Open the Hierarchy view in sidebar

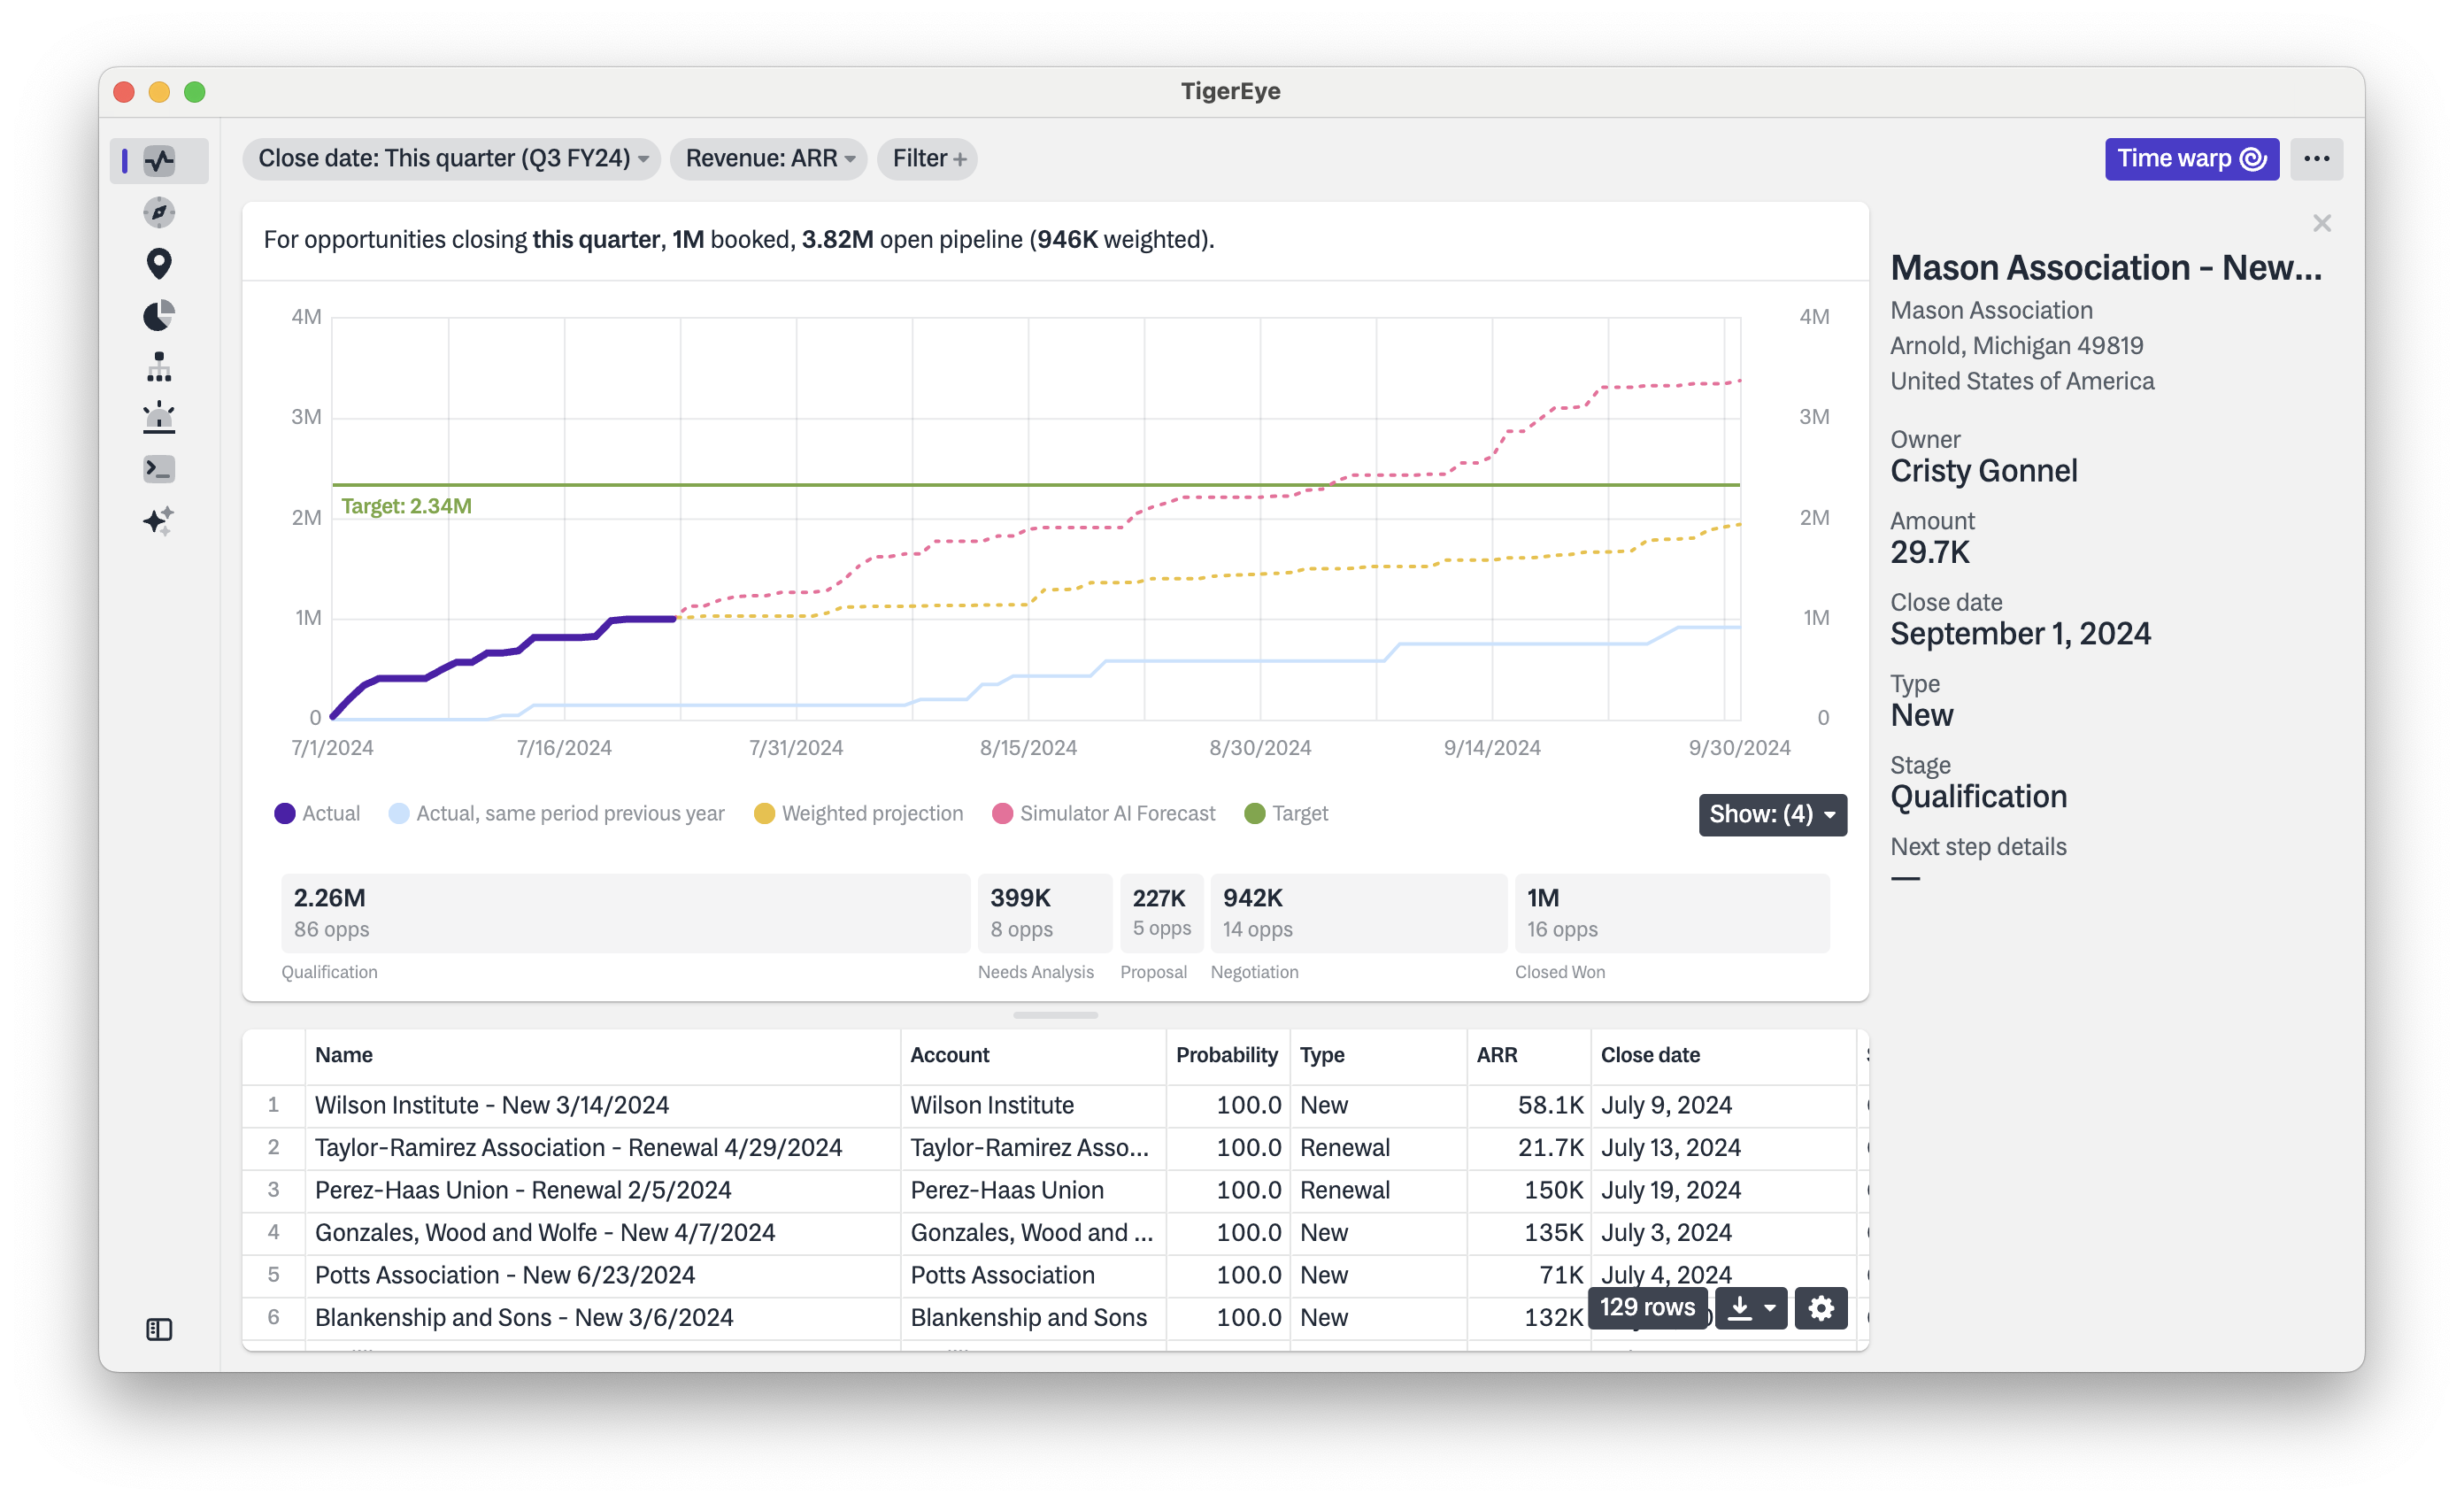159,367
